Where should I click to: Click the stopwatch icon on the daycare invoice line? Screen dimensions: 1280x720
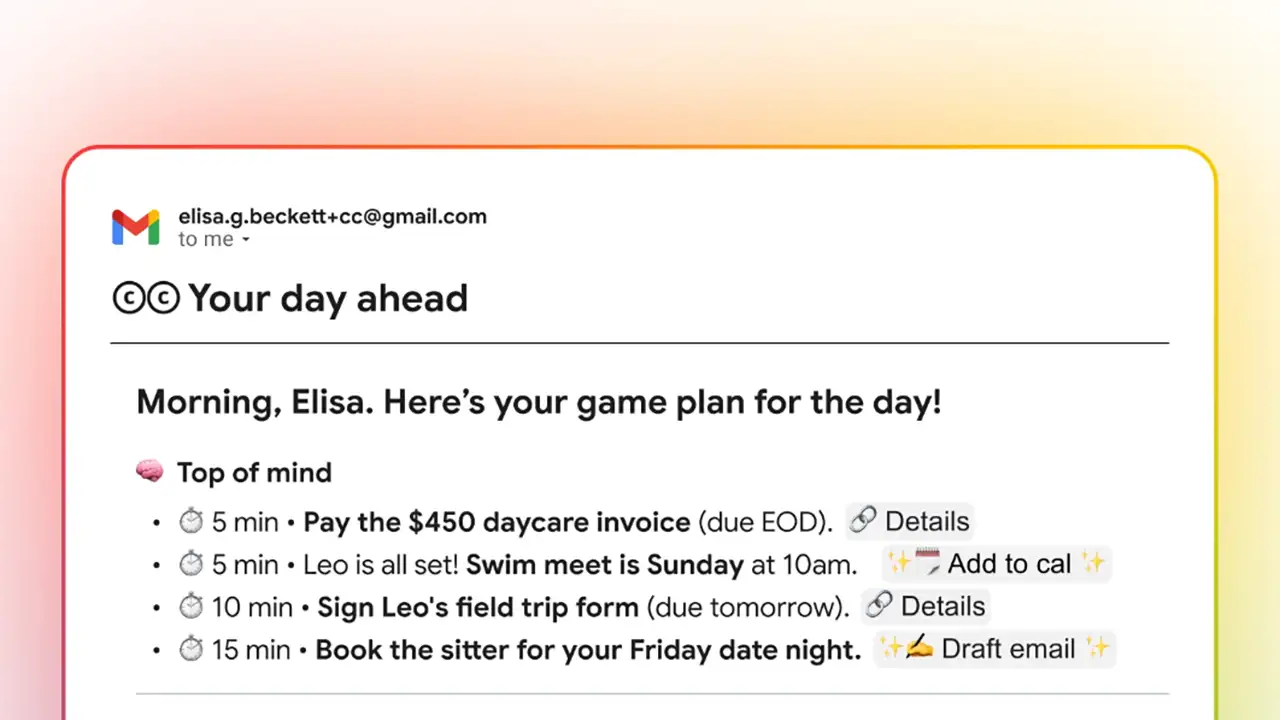point(191,522)
